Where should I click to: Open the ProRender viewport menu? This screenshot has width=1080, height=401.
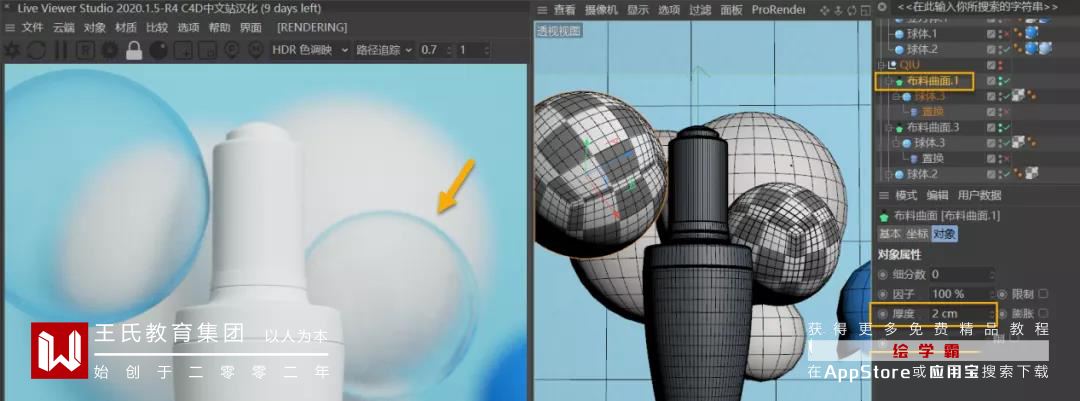778,10
